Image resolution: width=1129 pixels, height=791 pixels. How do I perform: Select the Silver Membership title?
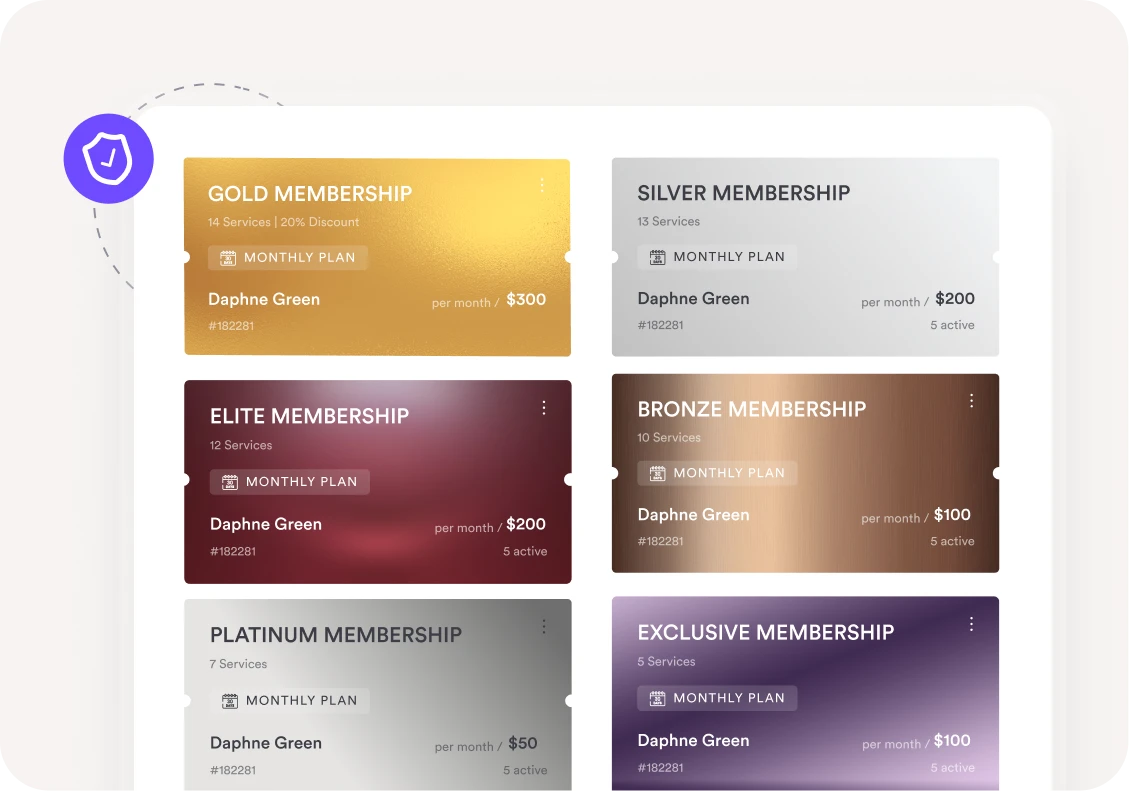point(743,193)
